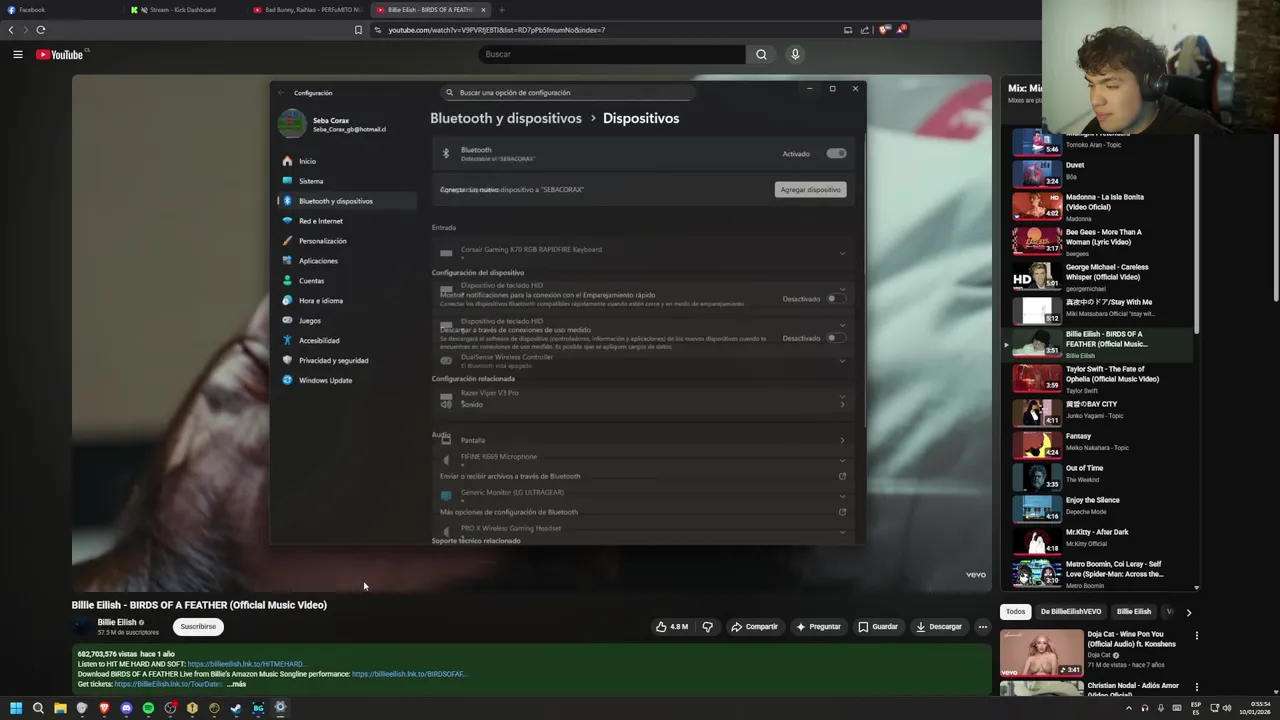Open Discord from the taskbar

pos(126,708)
